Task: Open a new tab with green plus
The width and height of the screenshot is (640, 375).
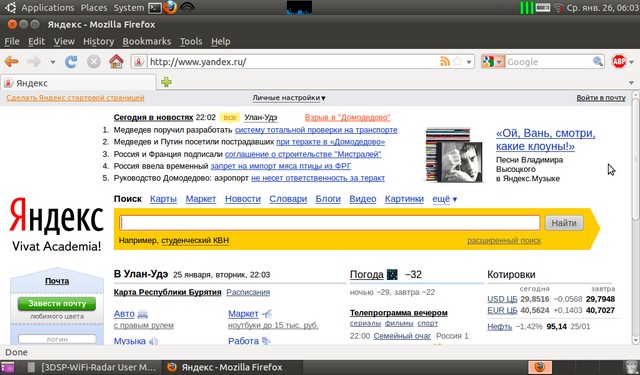Action: tap(166, 82)
